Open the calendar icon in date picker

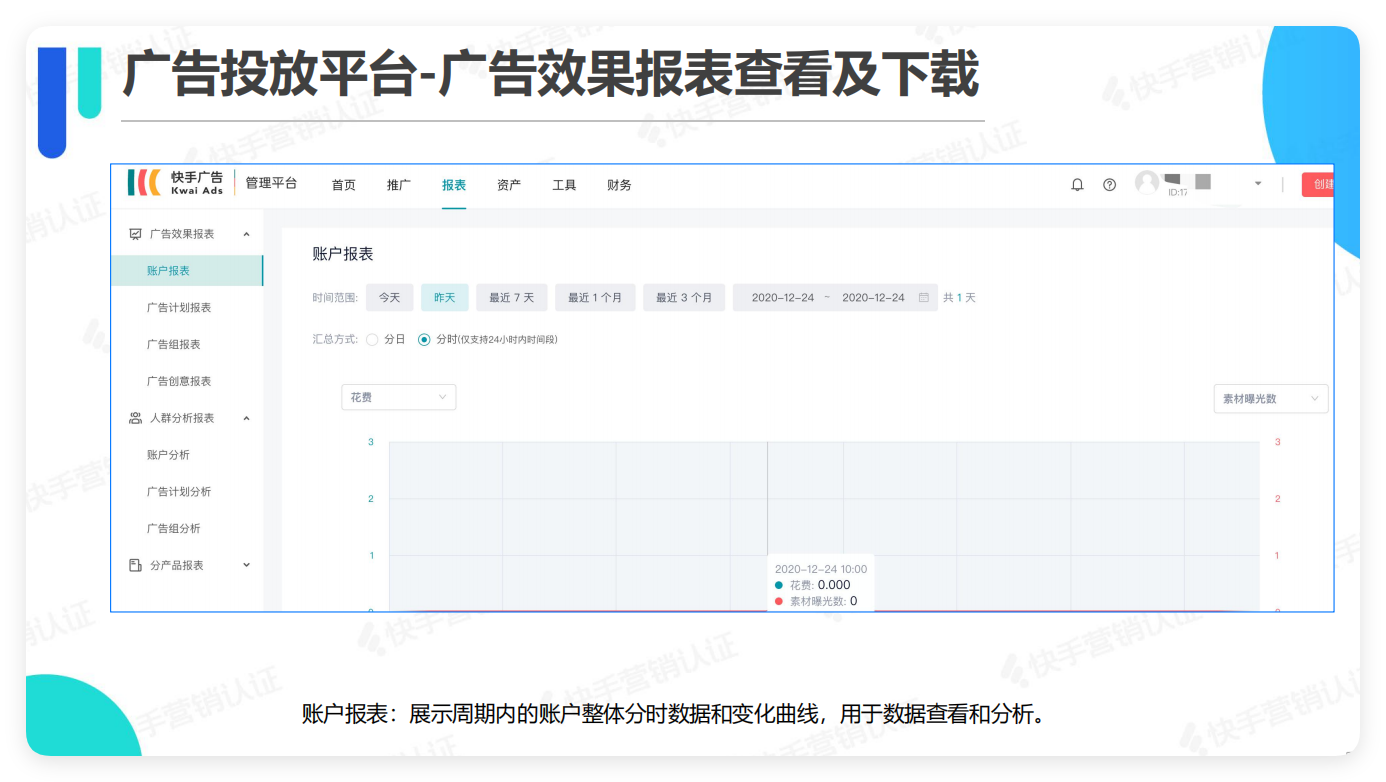(923, 297)
